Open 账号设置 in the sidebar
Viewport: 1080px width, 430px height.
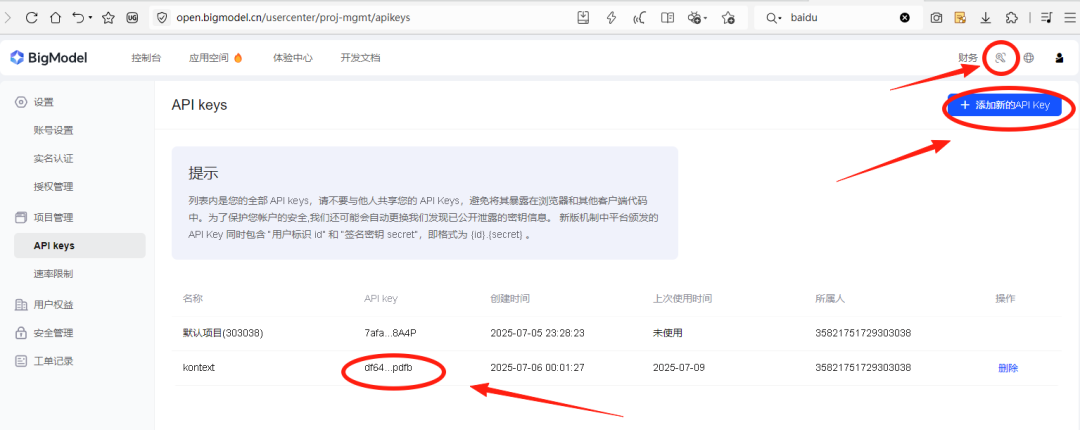(x=53, y=130)
